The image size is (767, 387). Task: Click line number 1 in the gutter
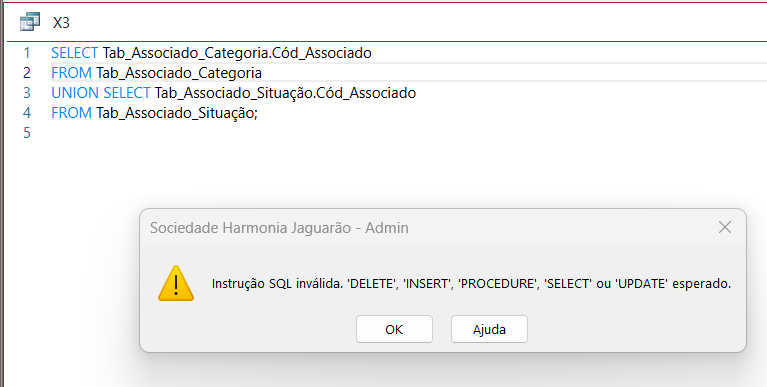click(x=26, y=53)
